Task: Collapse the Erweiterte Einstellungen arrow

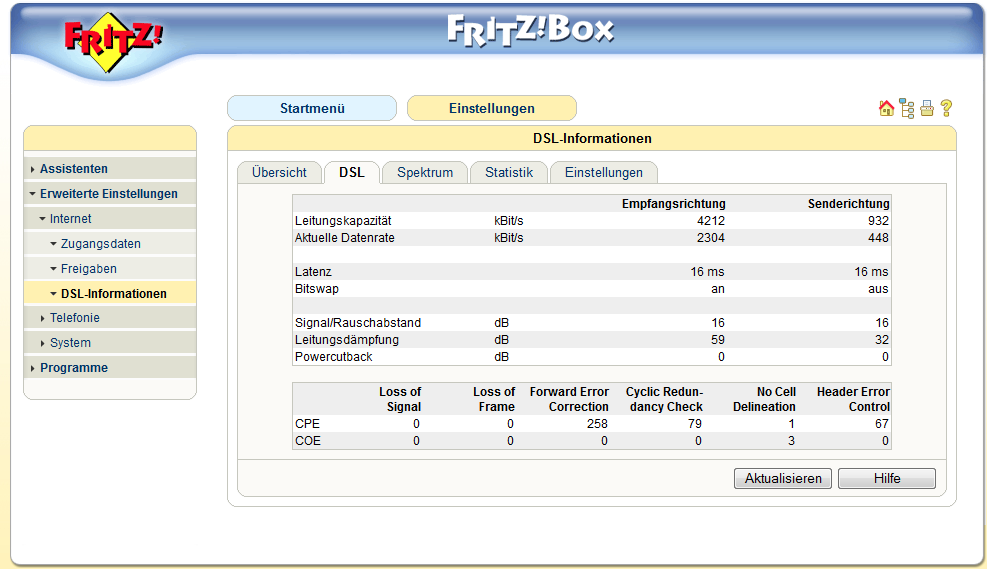Action: pyautogui.click(x=32, y=194)
